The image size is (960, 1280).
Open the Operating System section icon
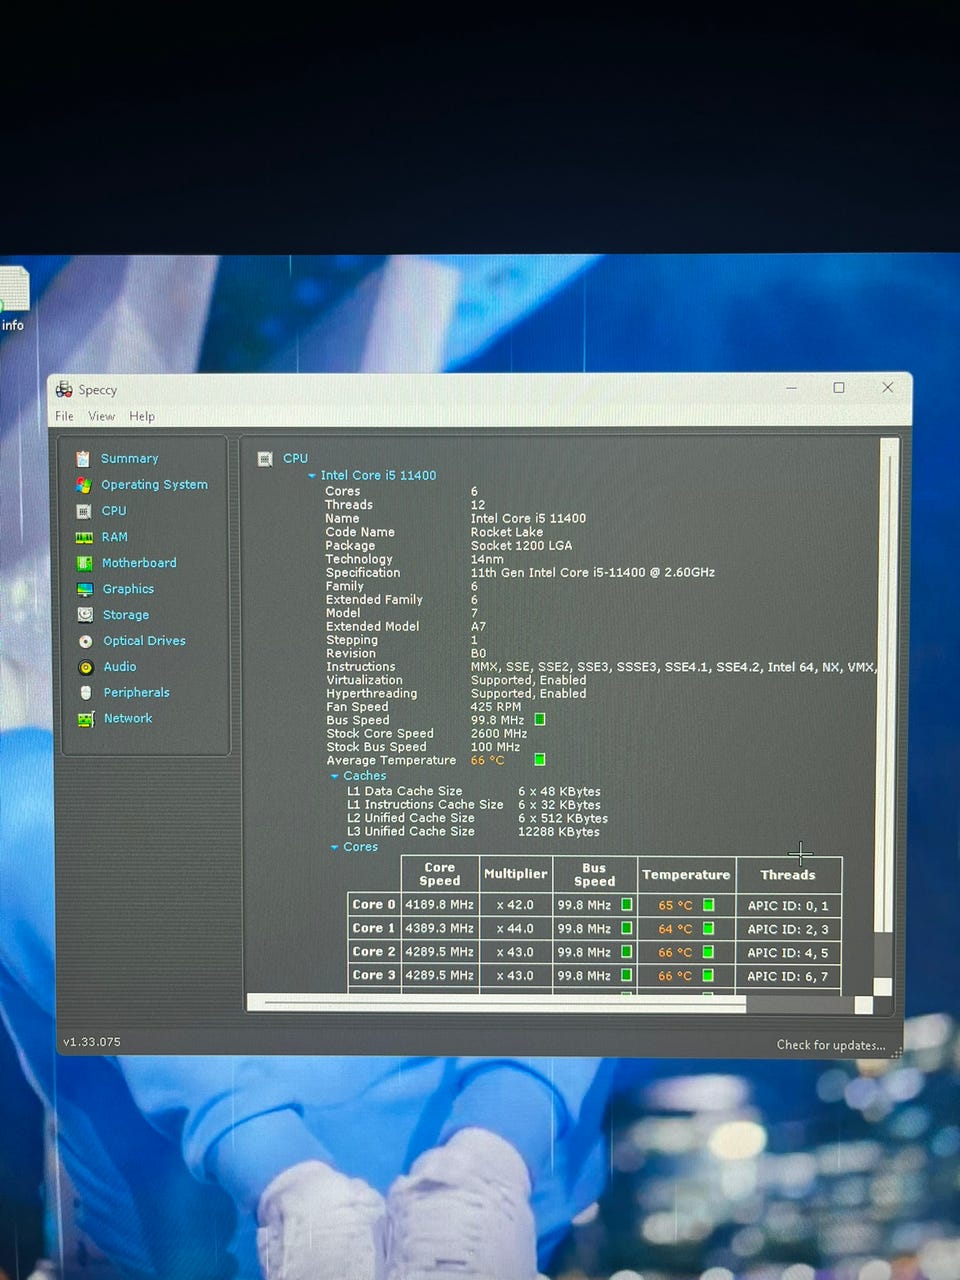pyautogui.click(x=84, y=485)
